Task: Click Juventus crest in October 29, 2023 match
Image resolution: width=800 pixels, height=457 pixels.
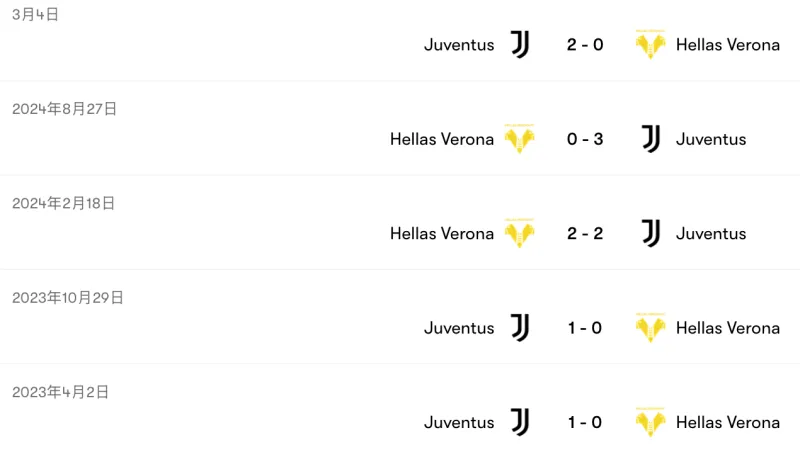Action: (520, 328)
